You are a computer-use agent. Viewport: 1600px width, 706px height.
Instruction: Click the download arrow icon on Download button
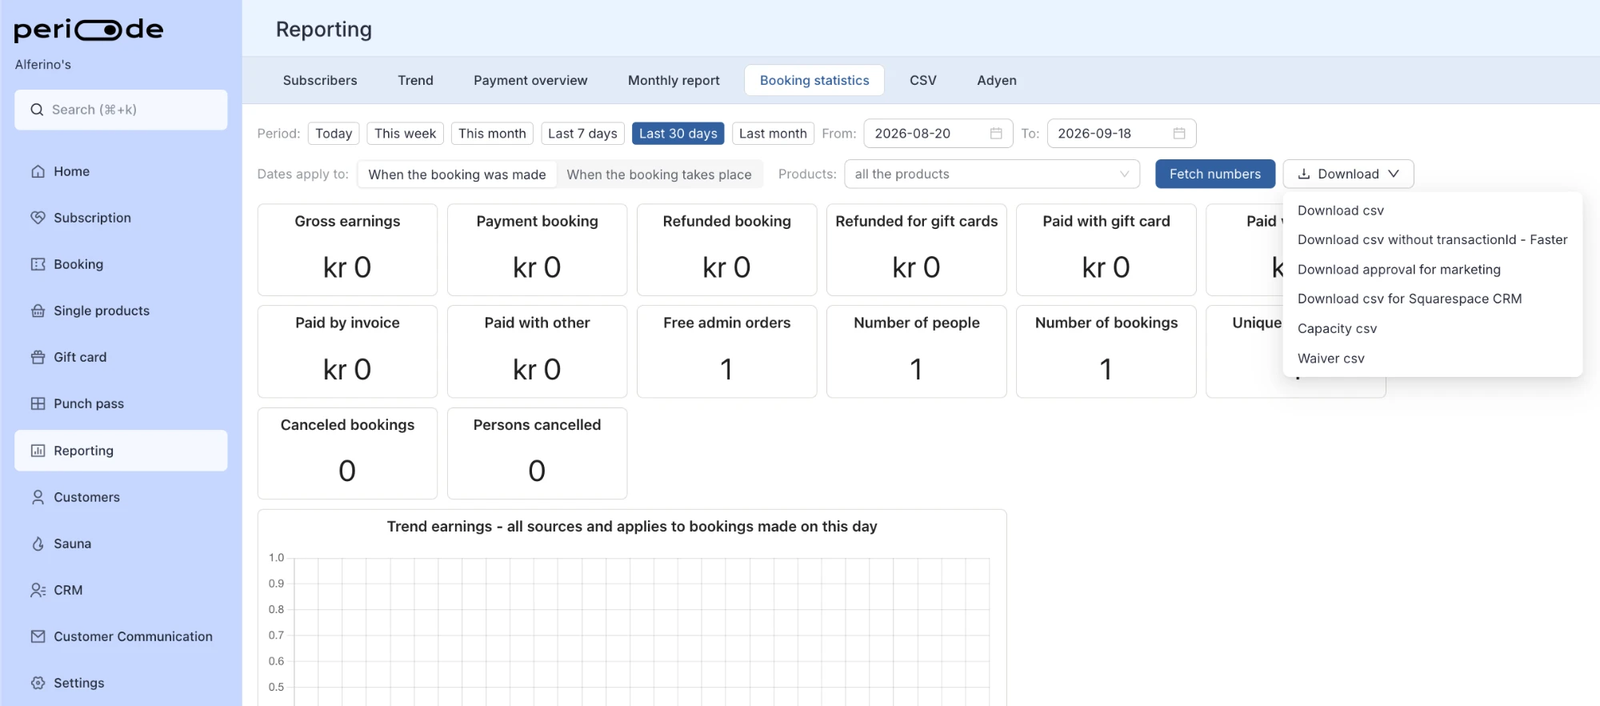tap(1304, 174)
